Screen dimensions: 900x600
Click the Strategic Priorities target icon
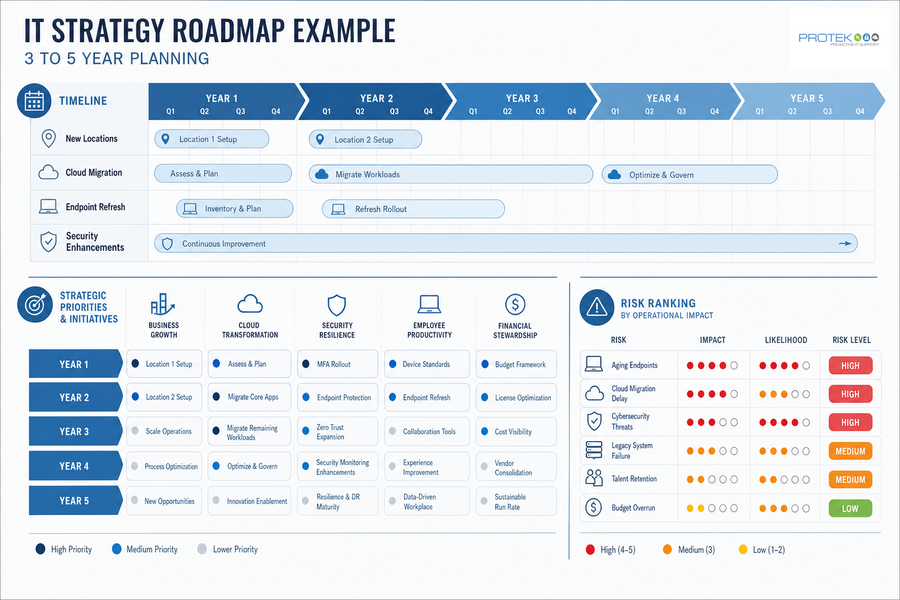click(34, 304)
